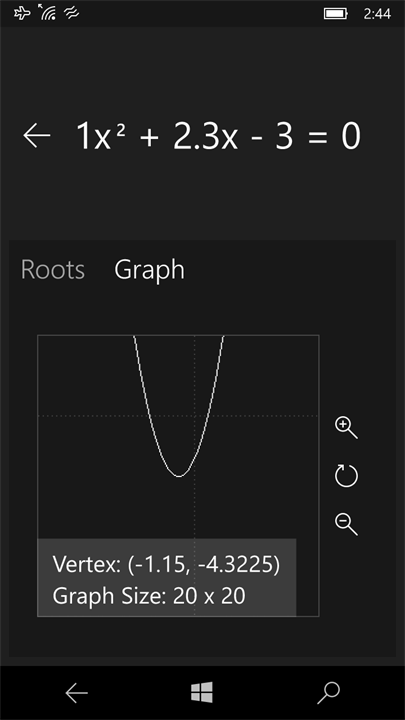Click the Graph Size 20 x 20 label
Viewport: 405px width, 720px height.
pos(149,596)
